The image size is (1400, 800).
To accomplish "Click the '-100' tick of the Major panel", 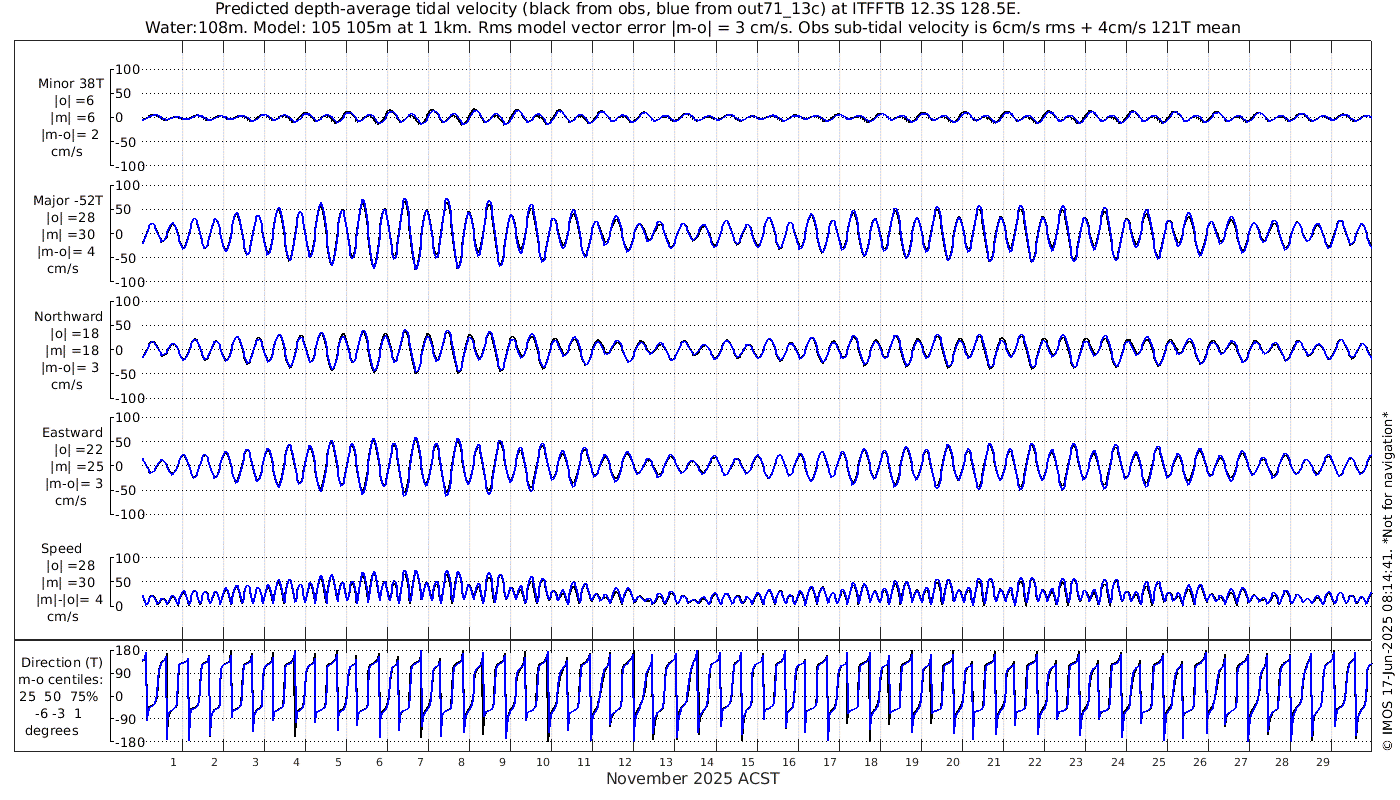I will pos(128,282).
